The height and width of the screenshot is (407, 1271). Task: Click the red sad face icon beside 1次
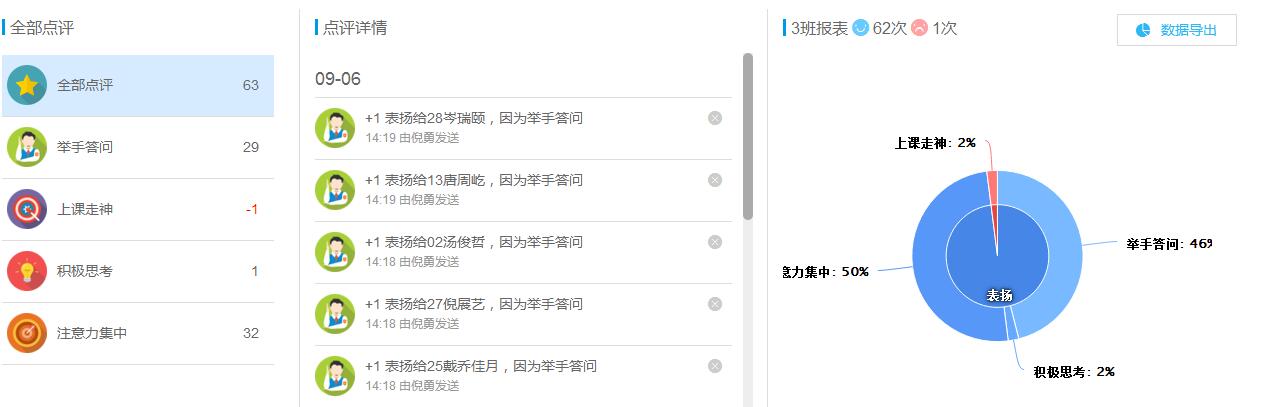[x=919, y=28]
